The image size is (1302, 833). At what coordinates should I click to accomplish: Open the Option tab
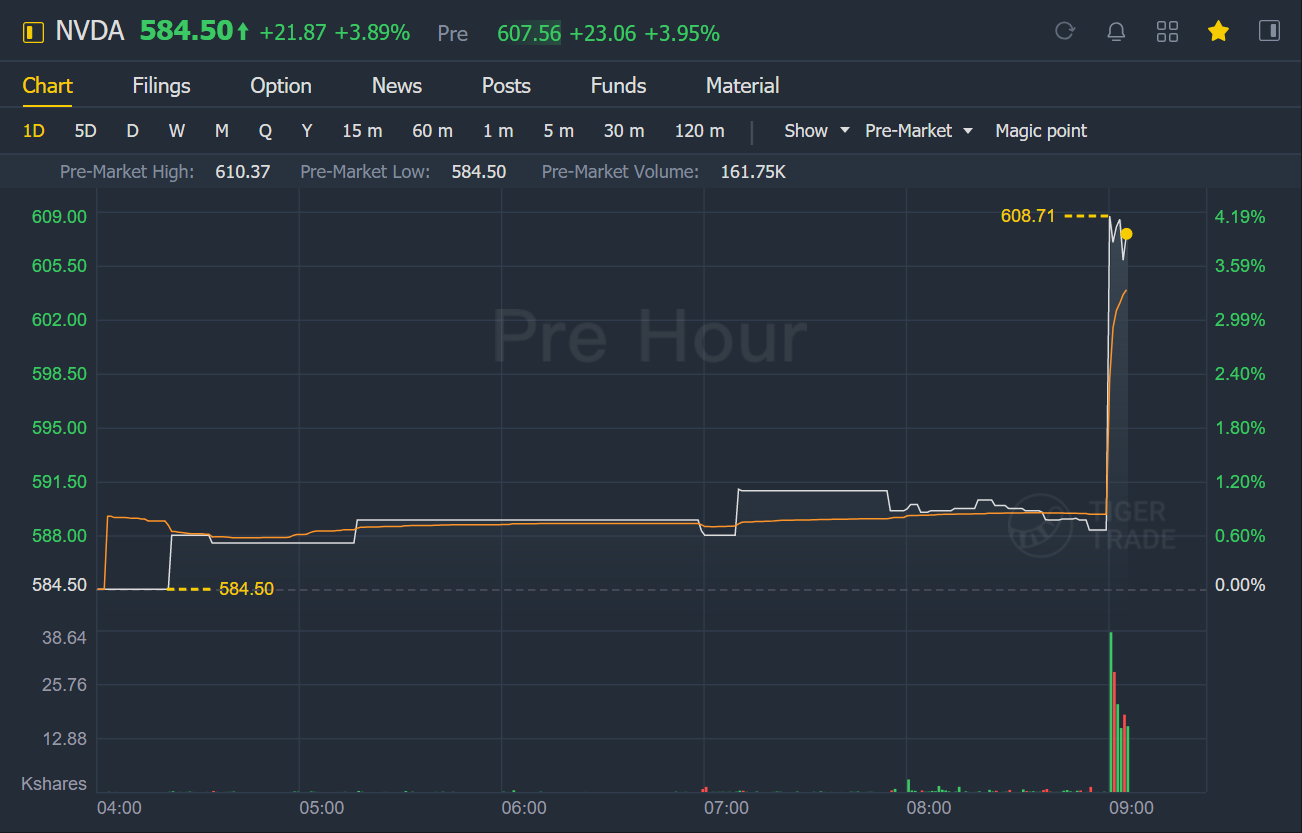281,86
